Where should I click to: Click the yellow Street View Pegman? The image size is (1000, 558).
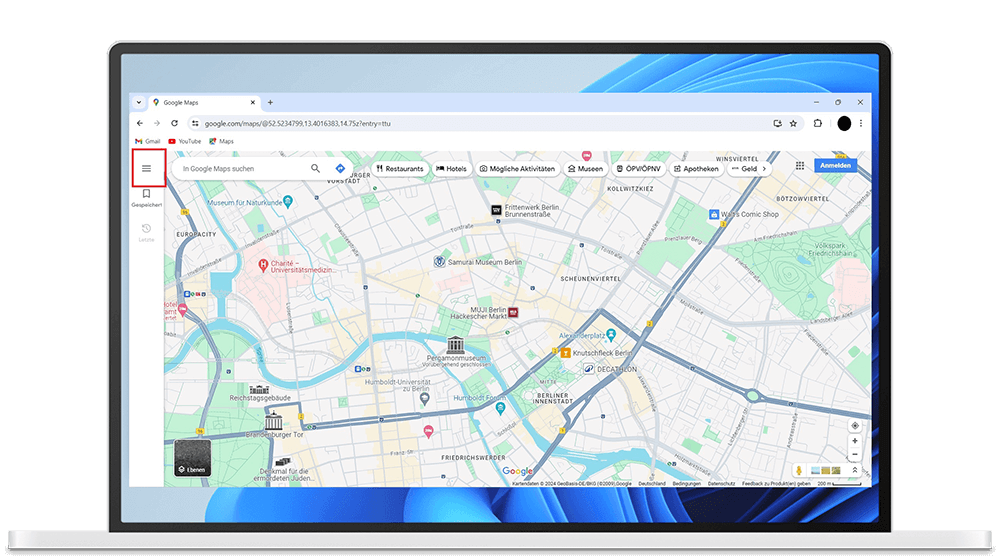(x=798, y=471)
